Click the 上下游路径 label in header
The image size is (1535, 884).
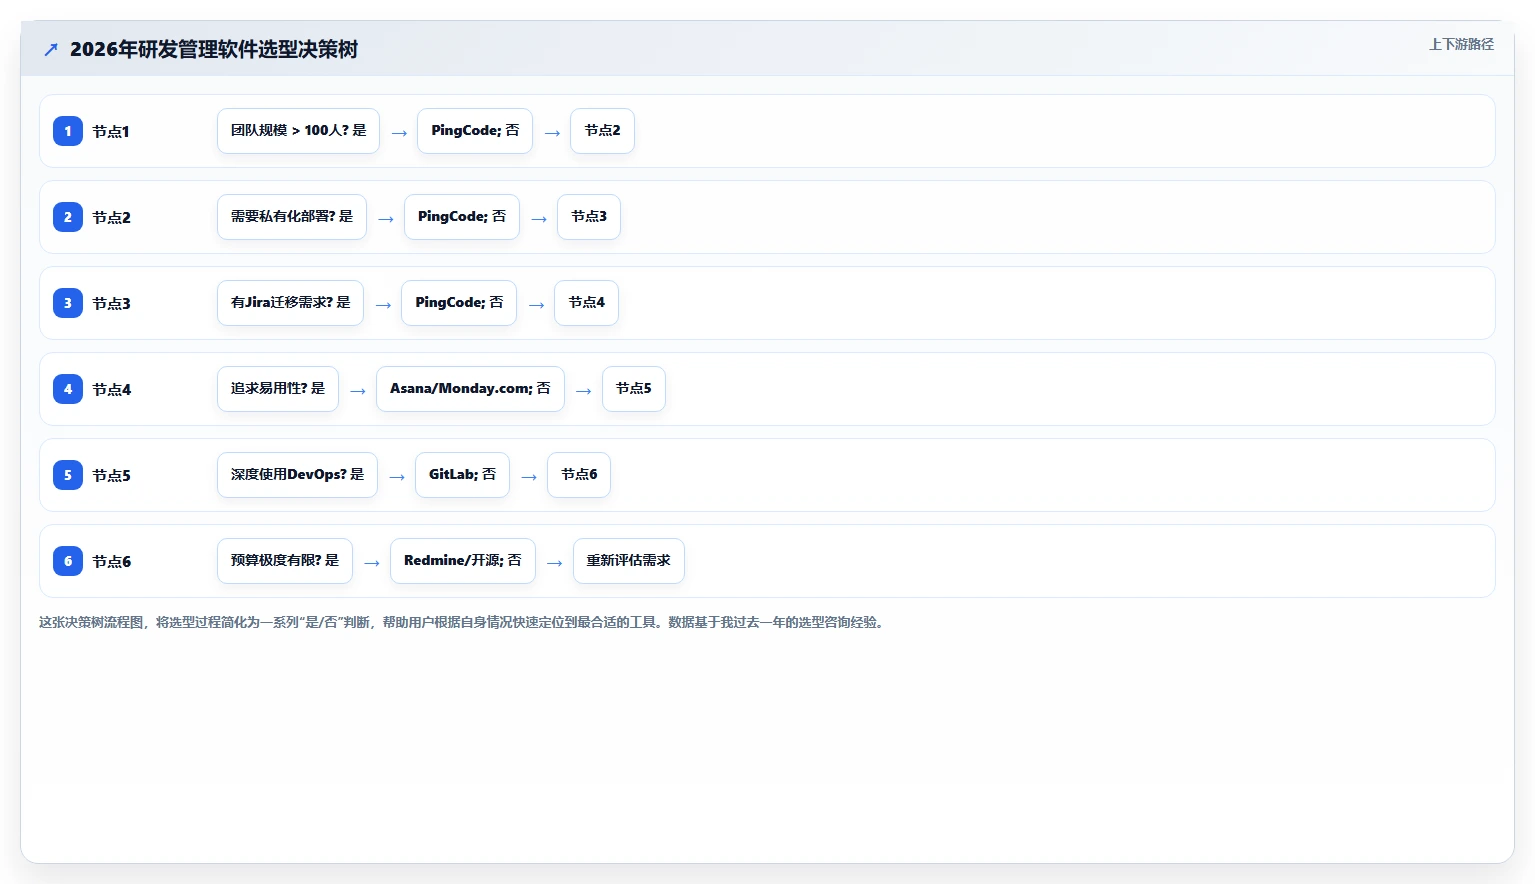1461,44
